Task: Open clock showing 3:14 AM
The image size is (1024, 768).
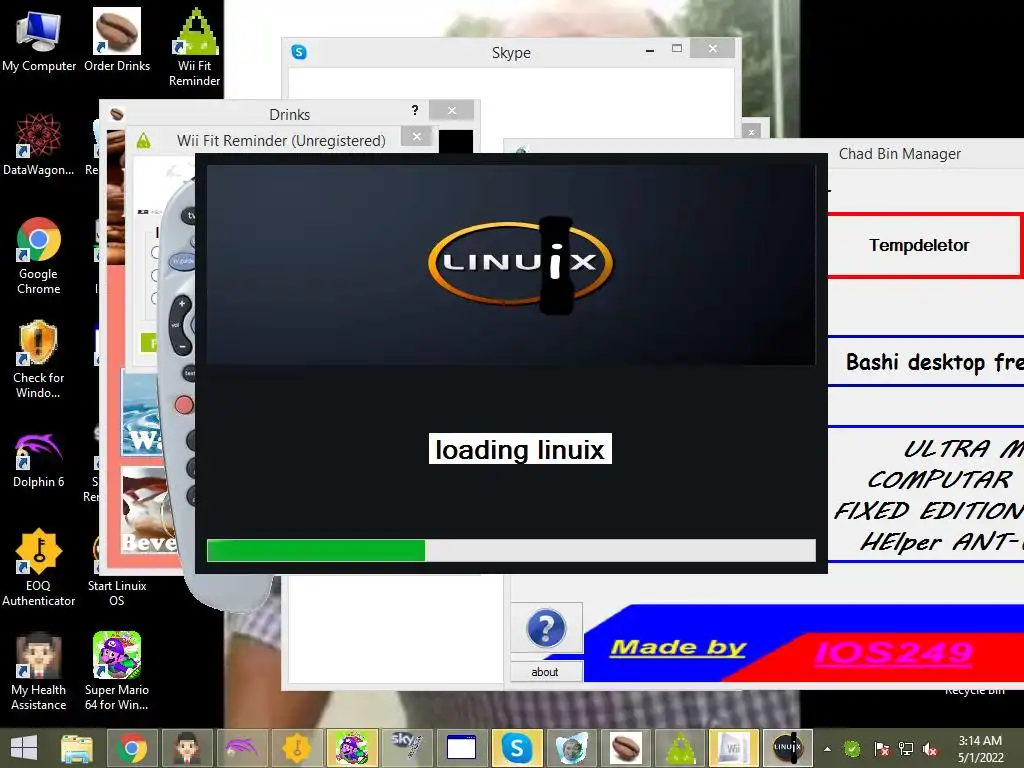Action: click(980, 749)
